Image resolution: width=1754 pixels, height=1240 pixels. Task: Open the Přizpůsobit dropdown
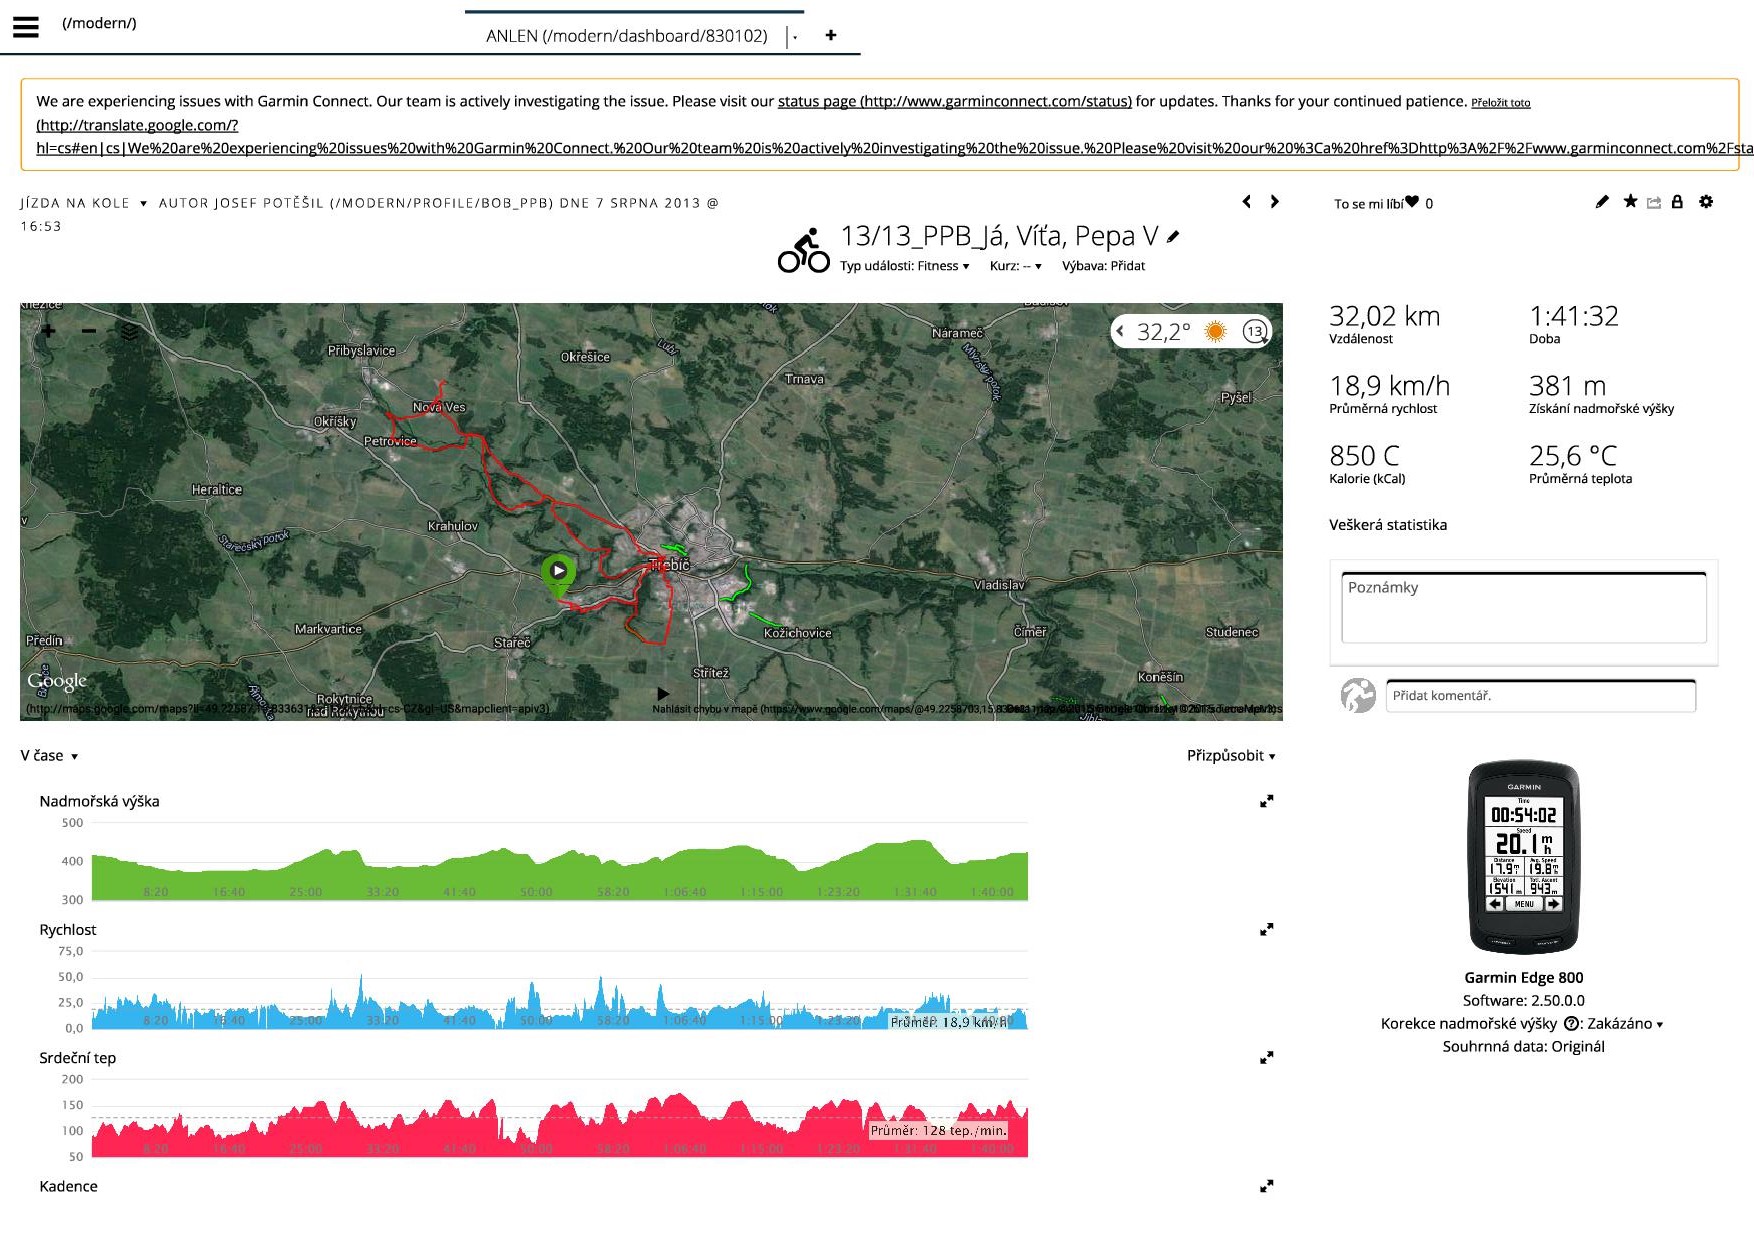pos(1230,756)
